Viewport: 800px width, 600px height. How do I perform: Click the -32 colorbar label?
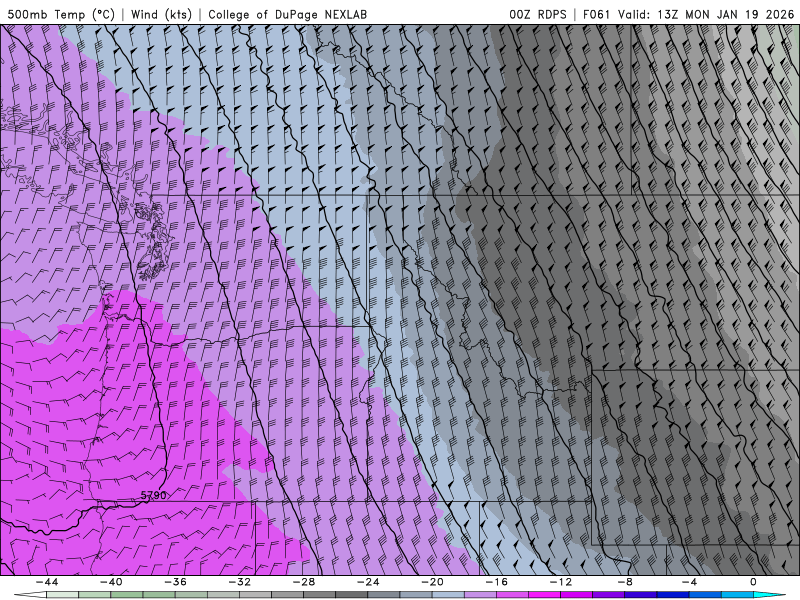[239, 582]
